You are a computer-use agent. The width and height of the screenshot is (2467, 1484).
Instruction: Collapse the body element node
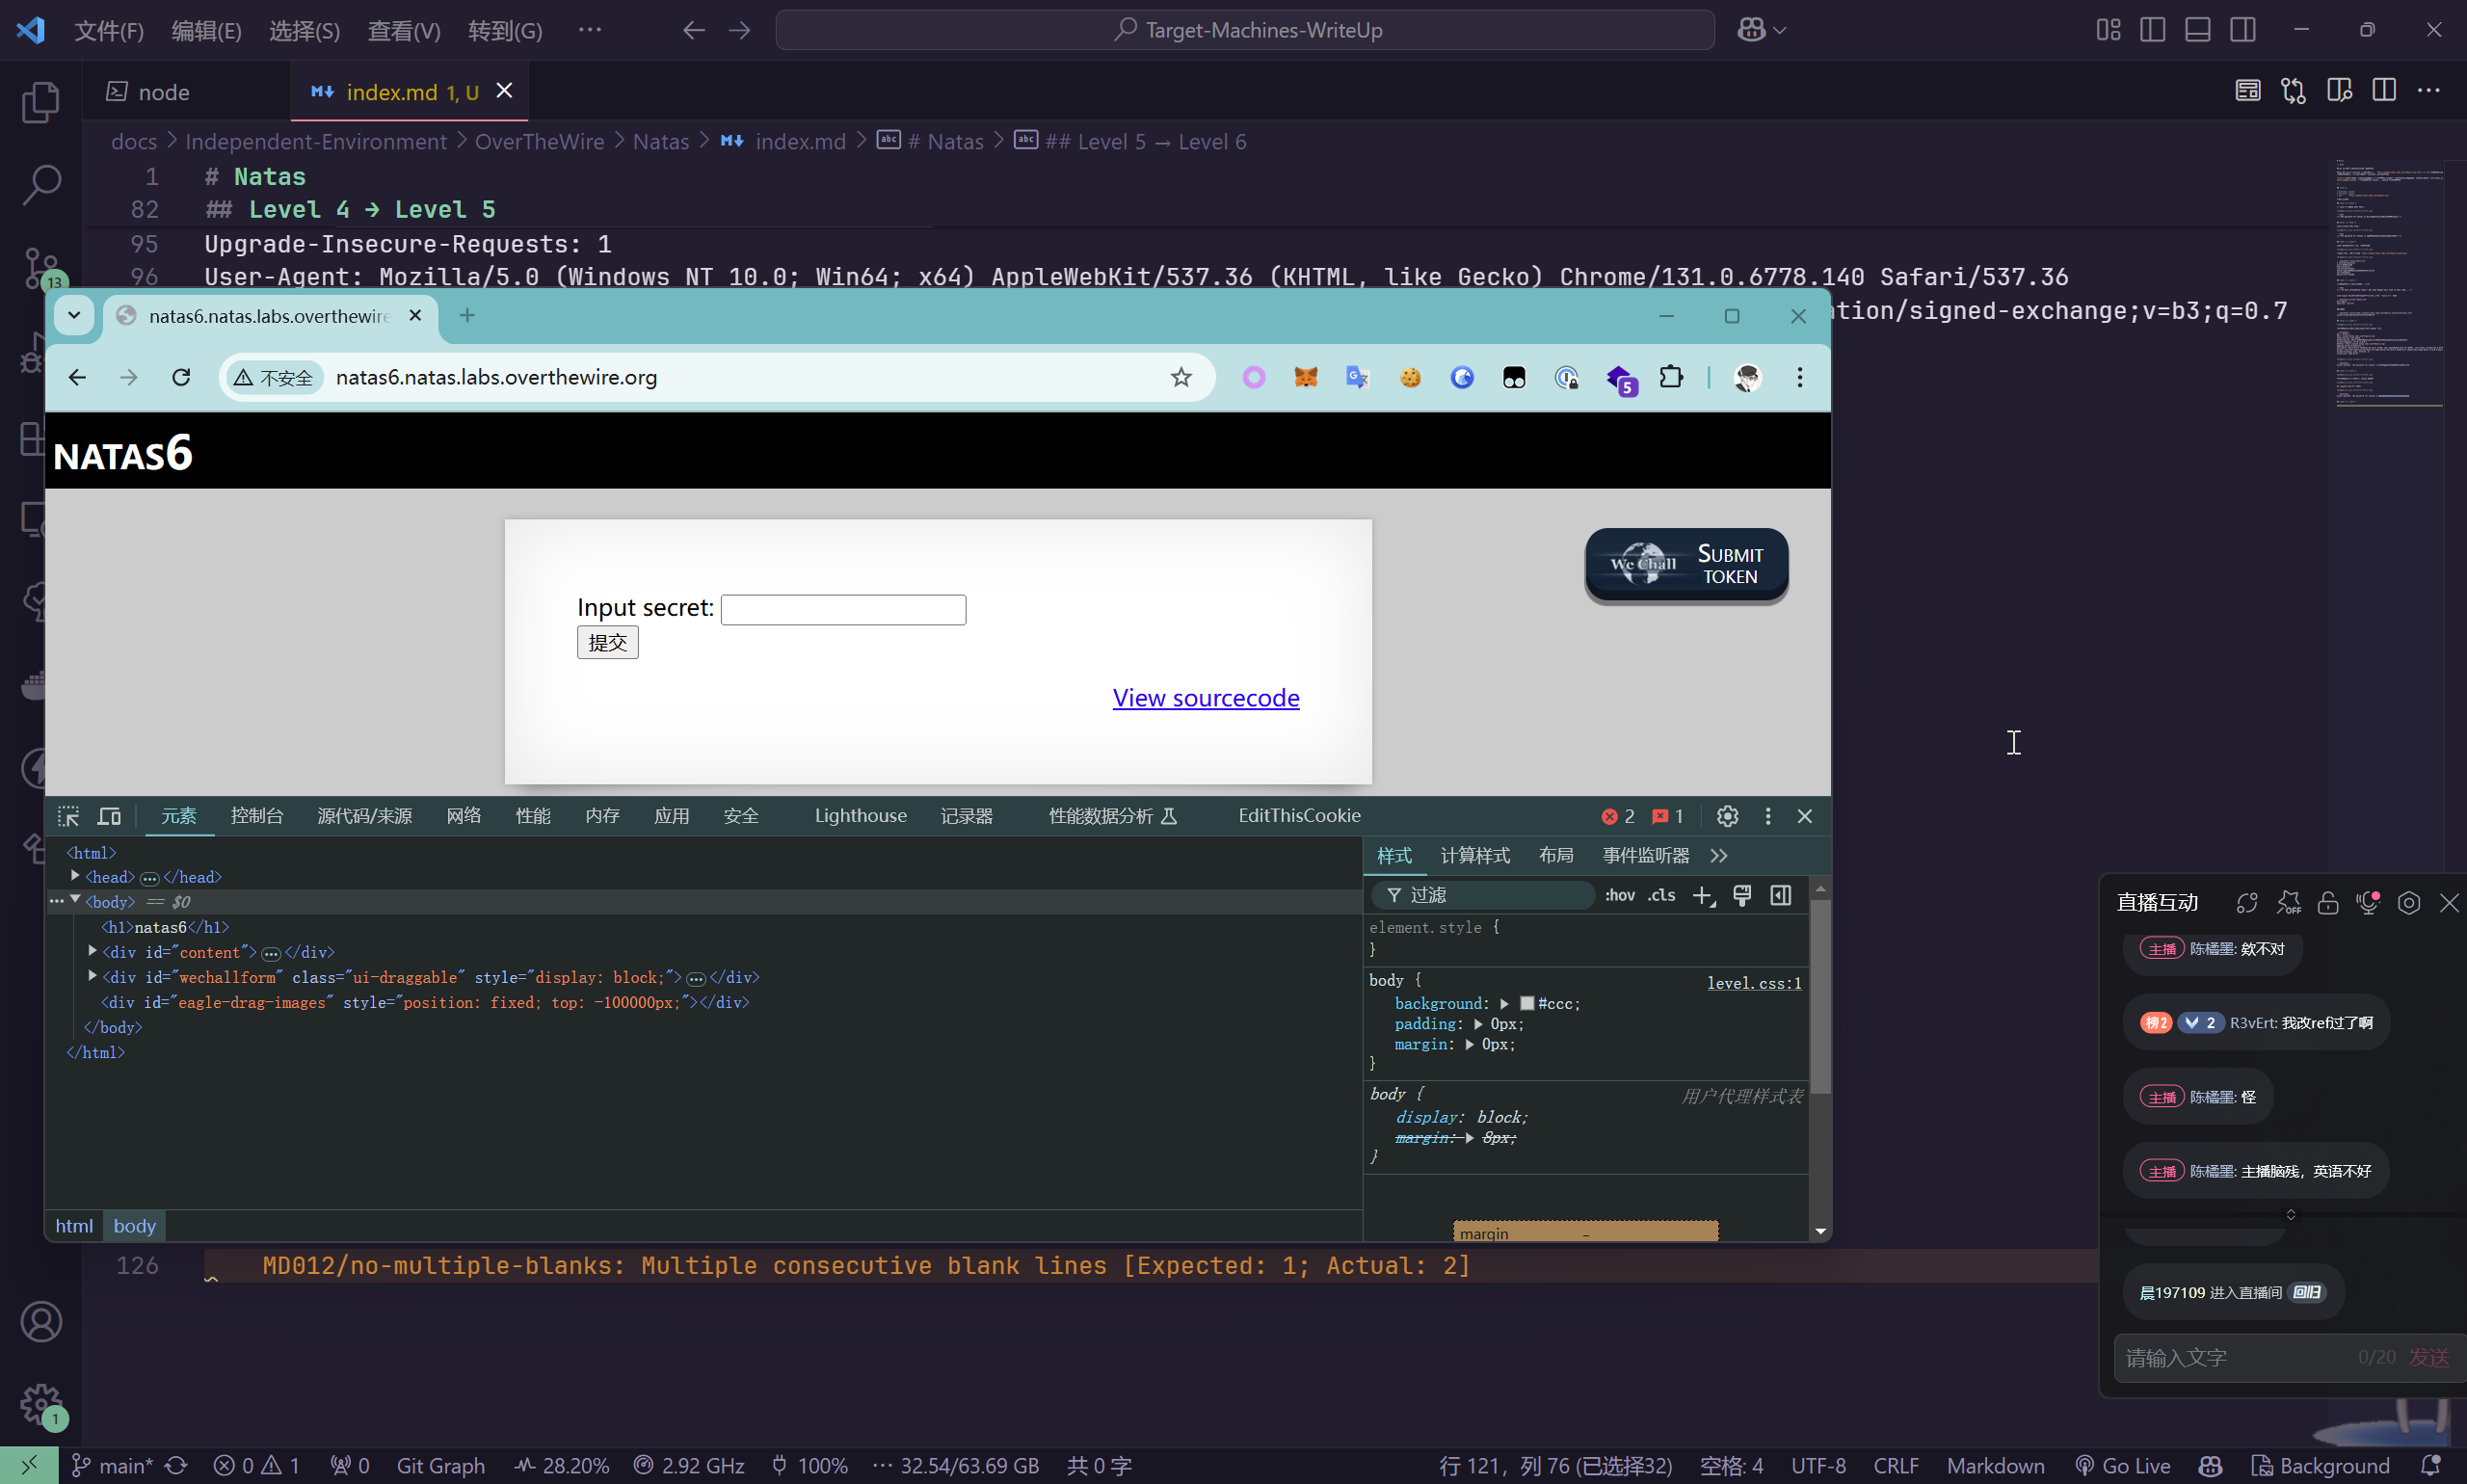click(x=75, y=901)
